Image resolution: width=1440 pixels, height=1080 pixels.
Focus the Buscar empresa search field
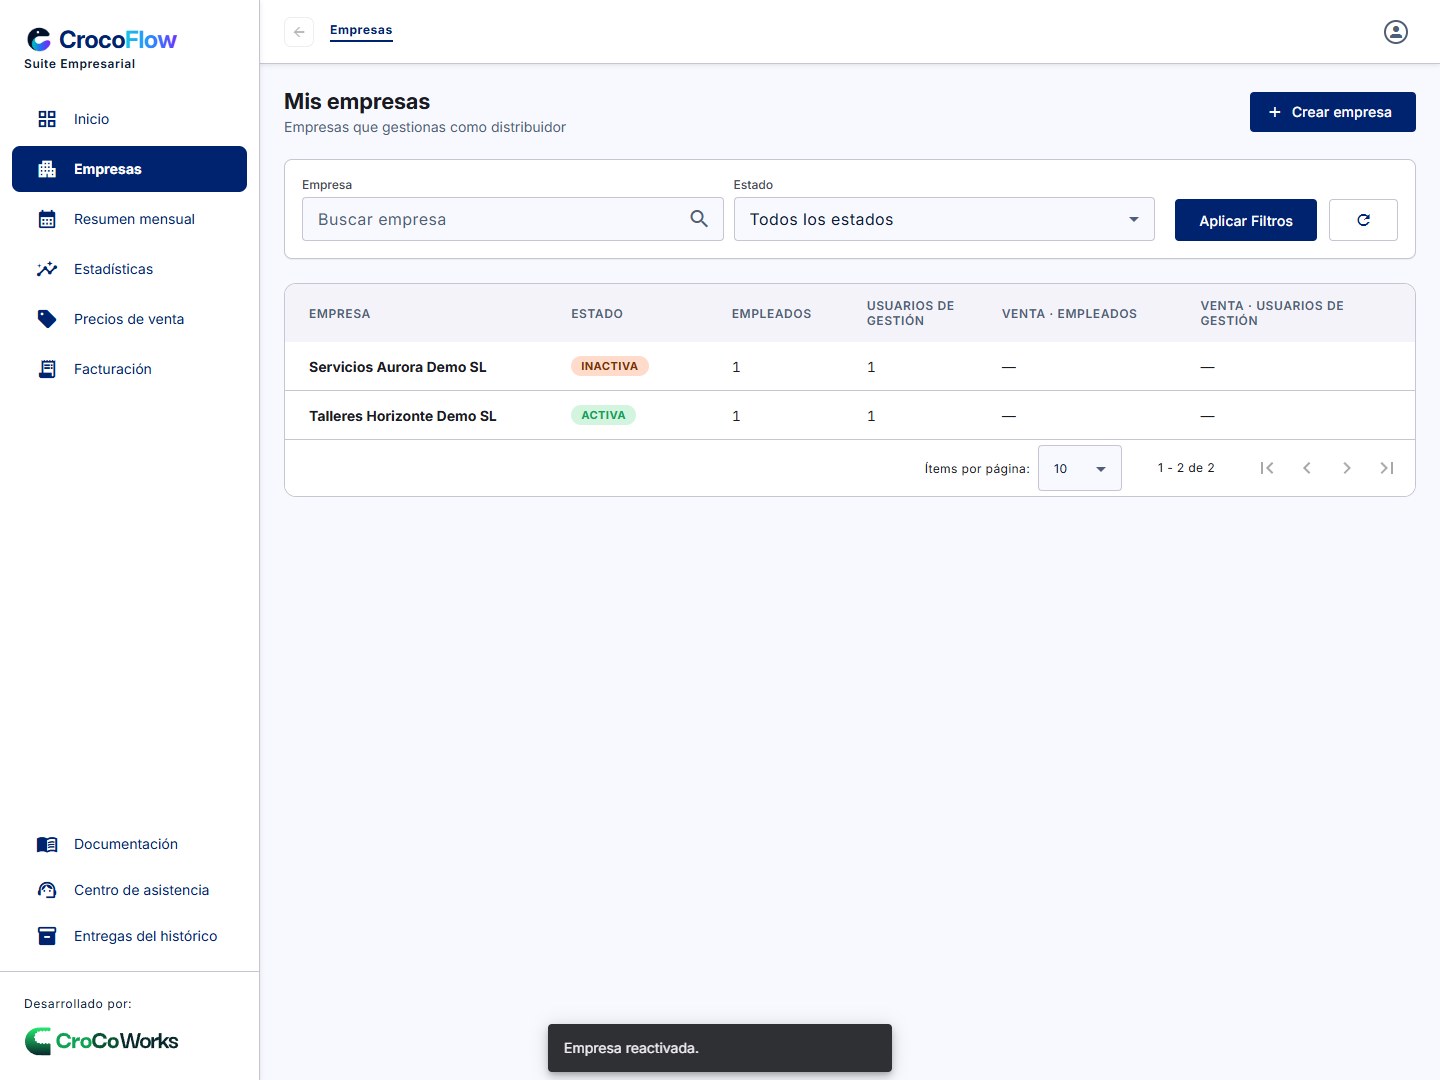tap(513, 219)
